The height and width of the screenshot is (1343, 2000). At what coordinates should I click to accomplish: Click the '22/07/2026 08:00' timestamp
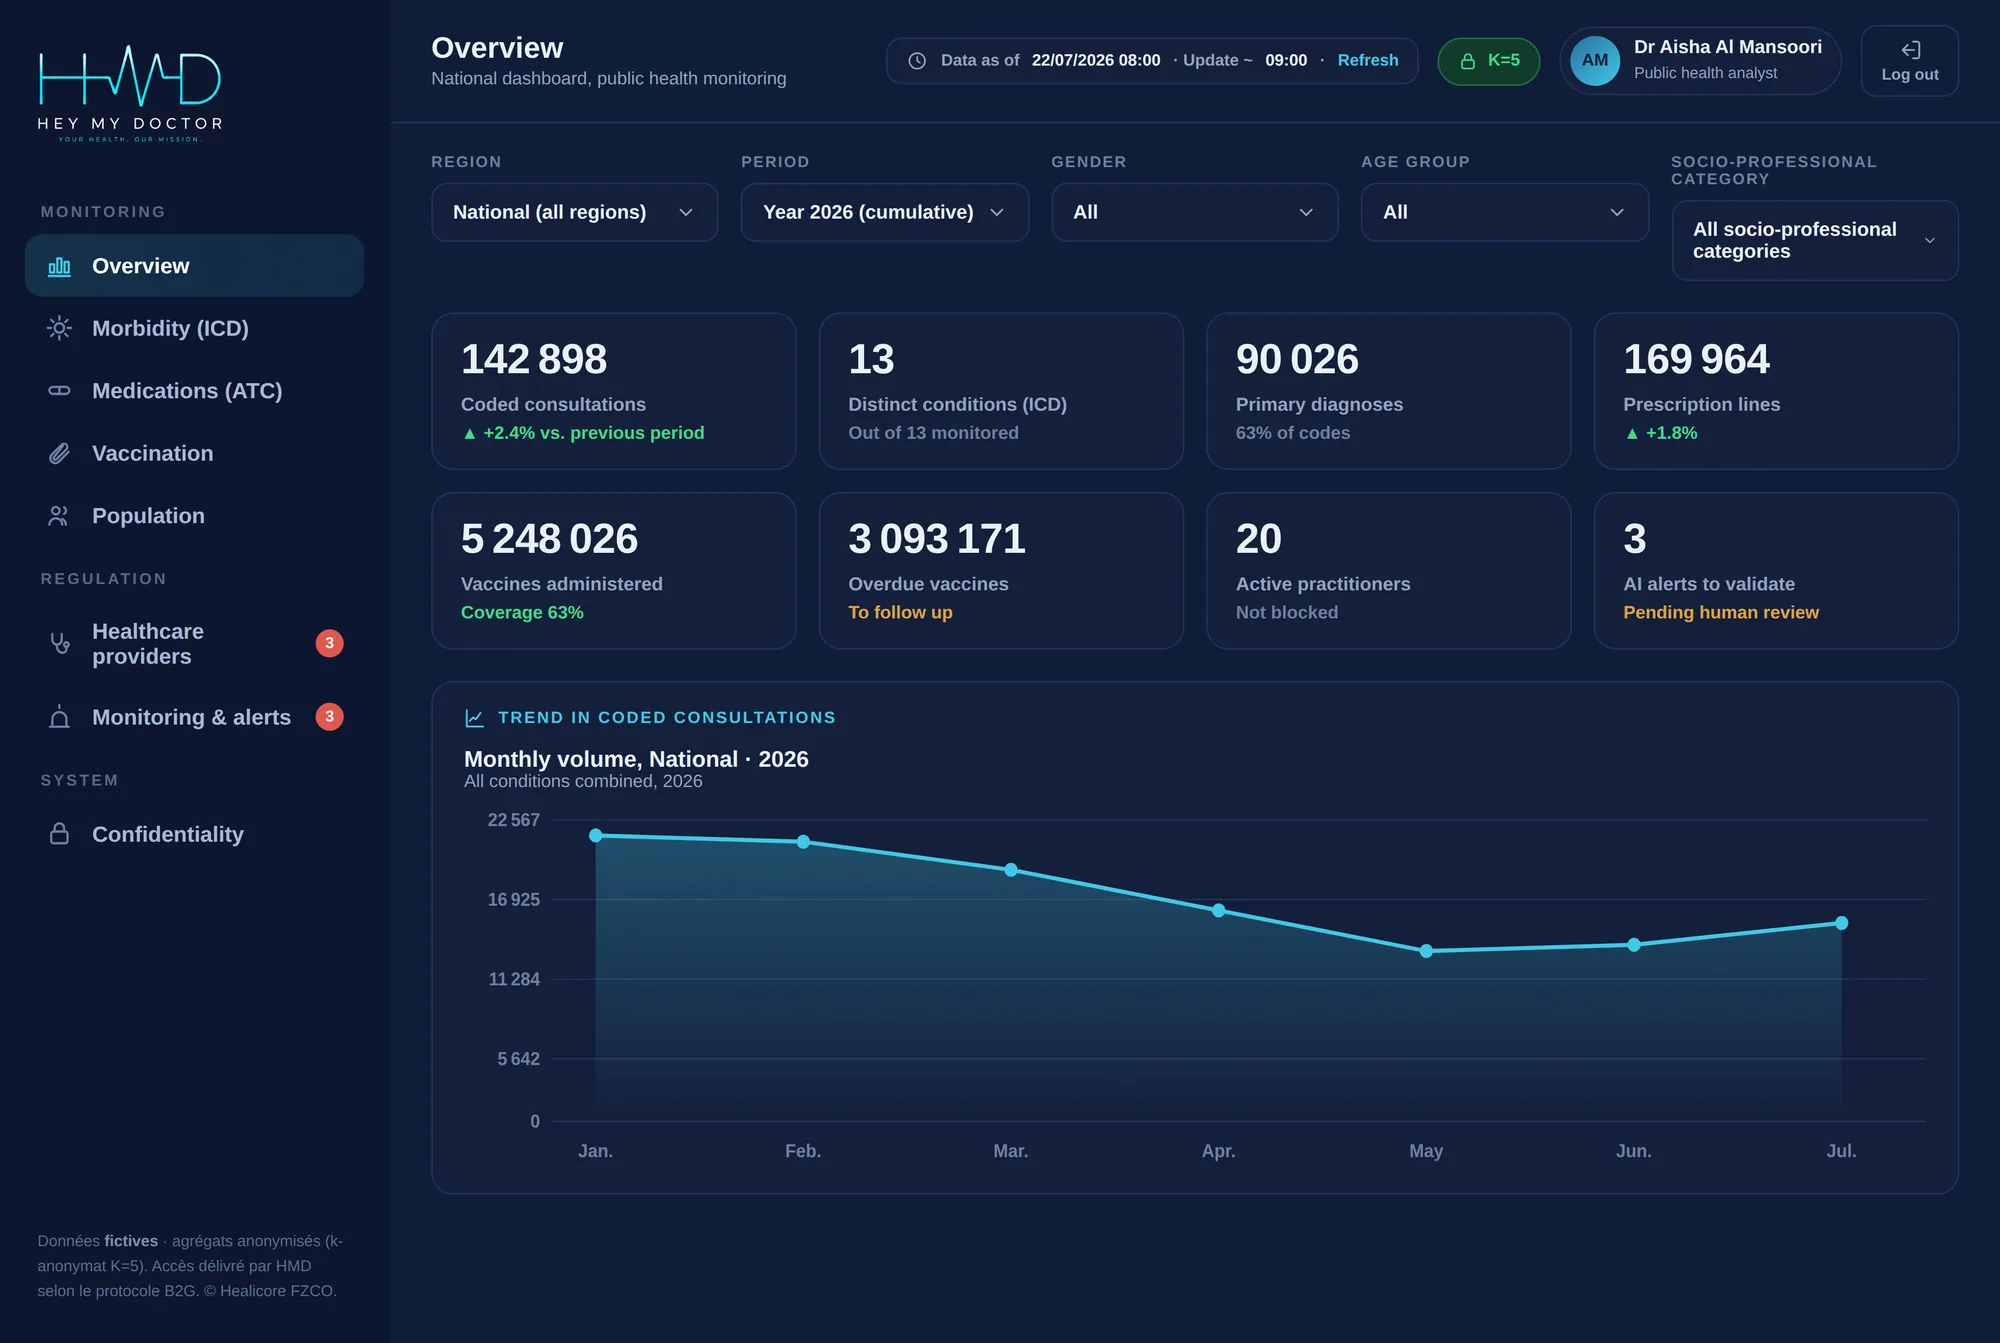1096,60
